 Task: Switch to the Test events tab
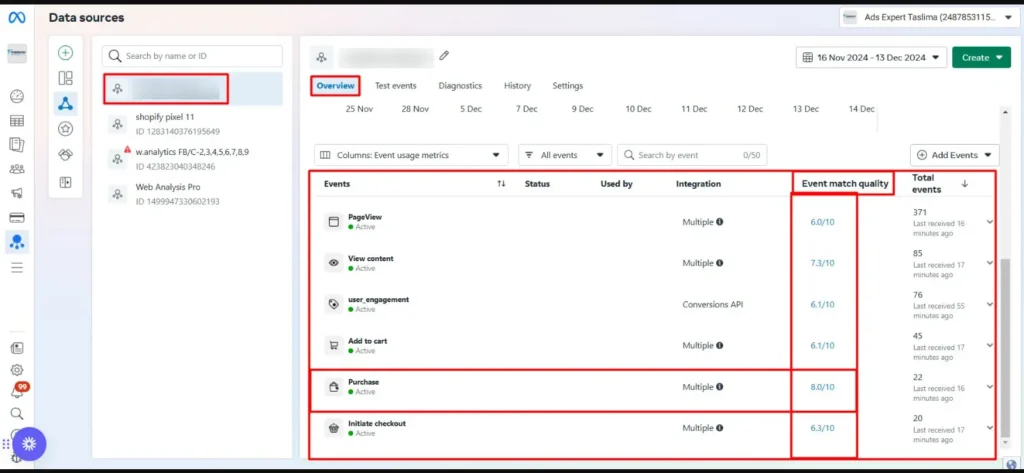coord(395,86)
